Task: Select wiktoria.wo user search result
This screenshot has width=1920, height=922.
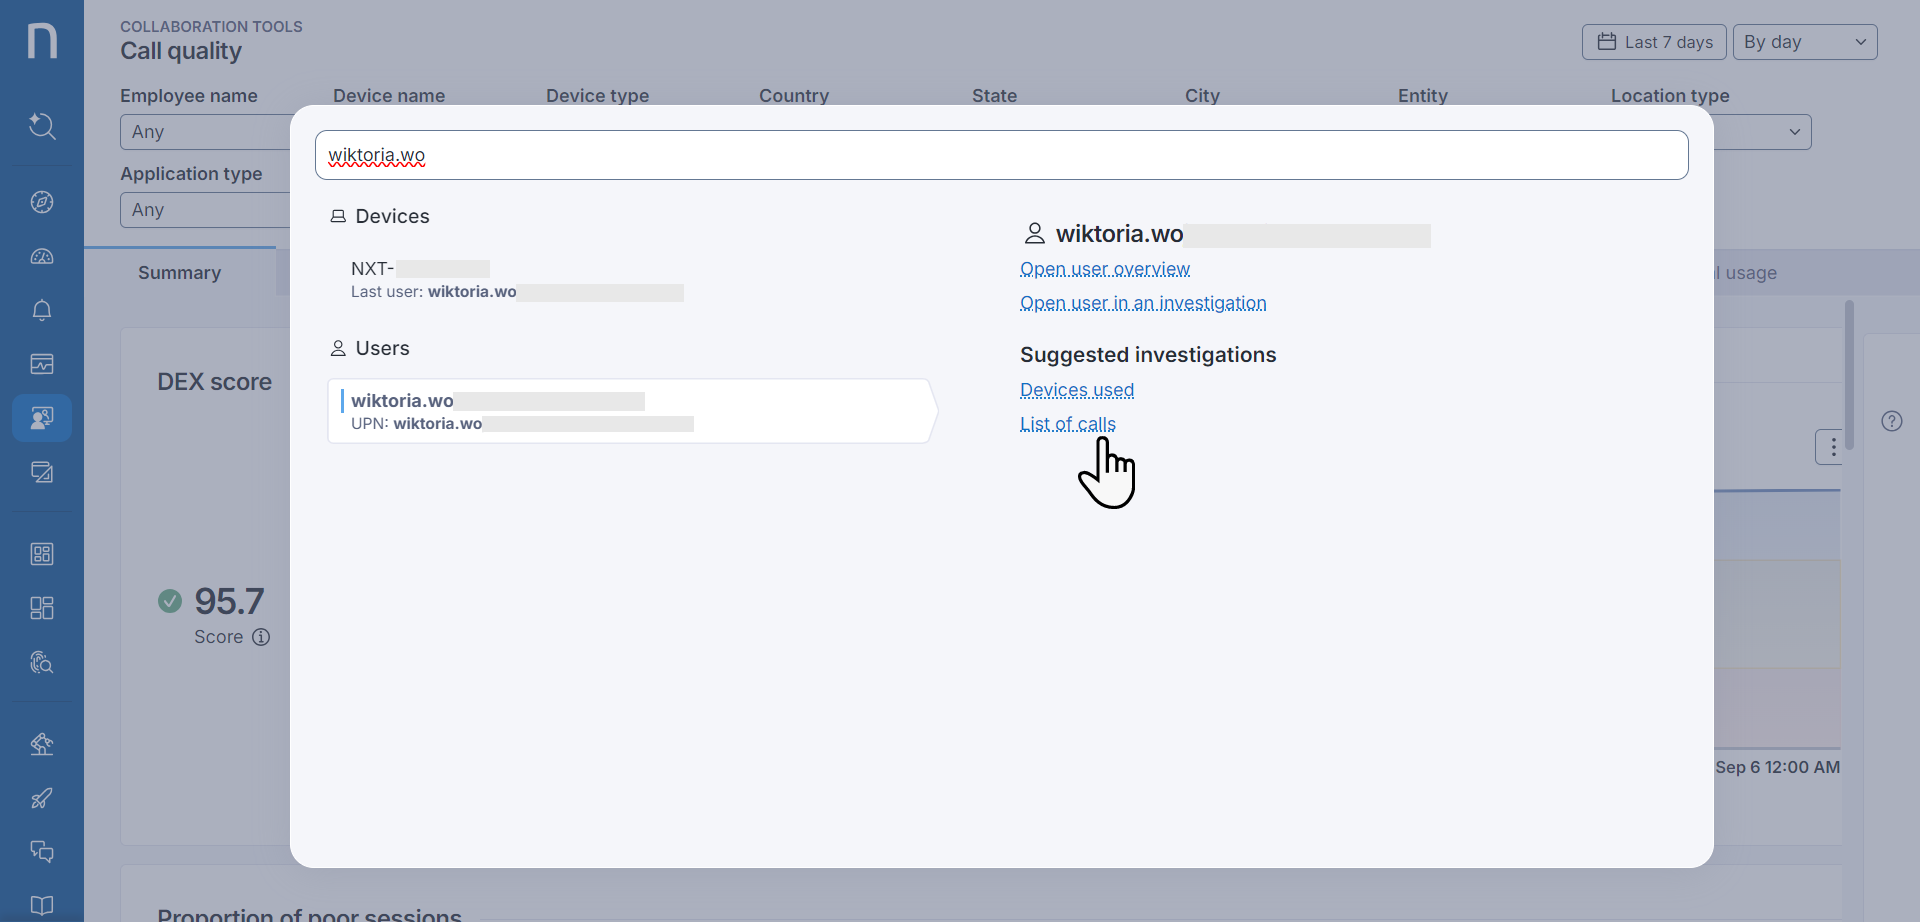Action: tap(630, 411)
